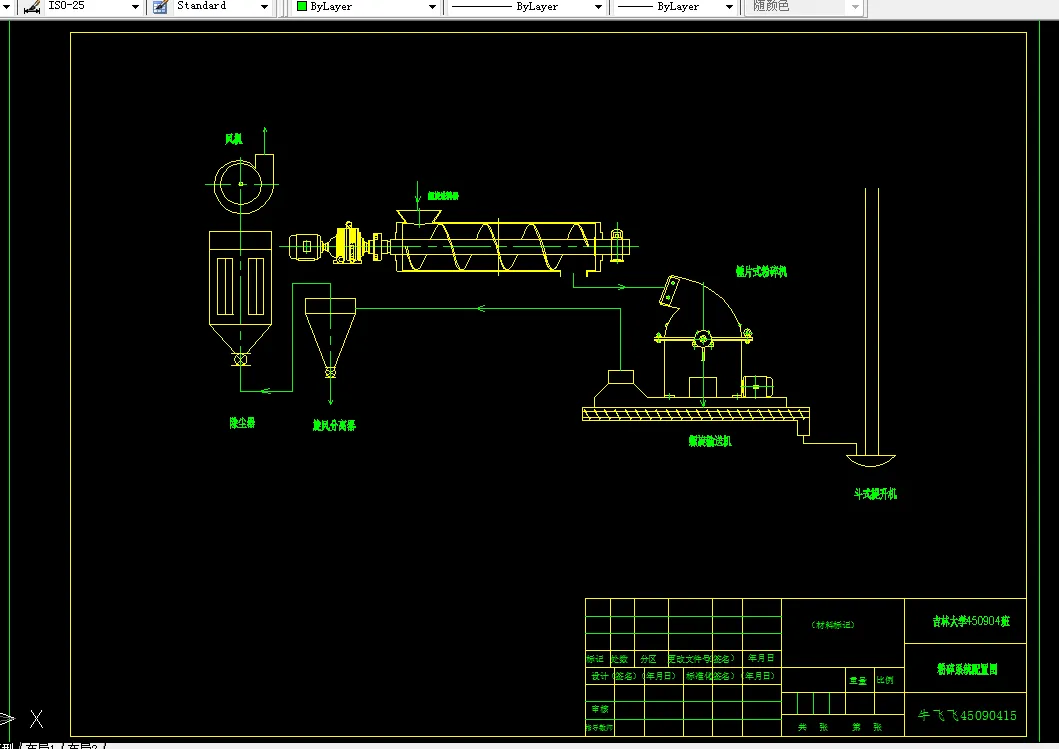Image resolution: width=1059 pixels, height=749 pixels.
Task: Switch to the 布局2 layout tab
Action: tap(84, 746)
